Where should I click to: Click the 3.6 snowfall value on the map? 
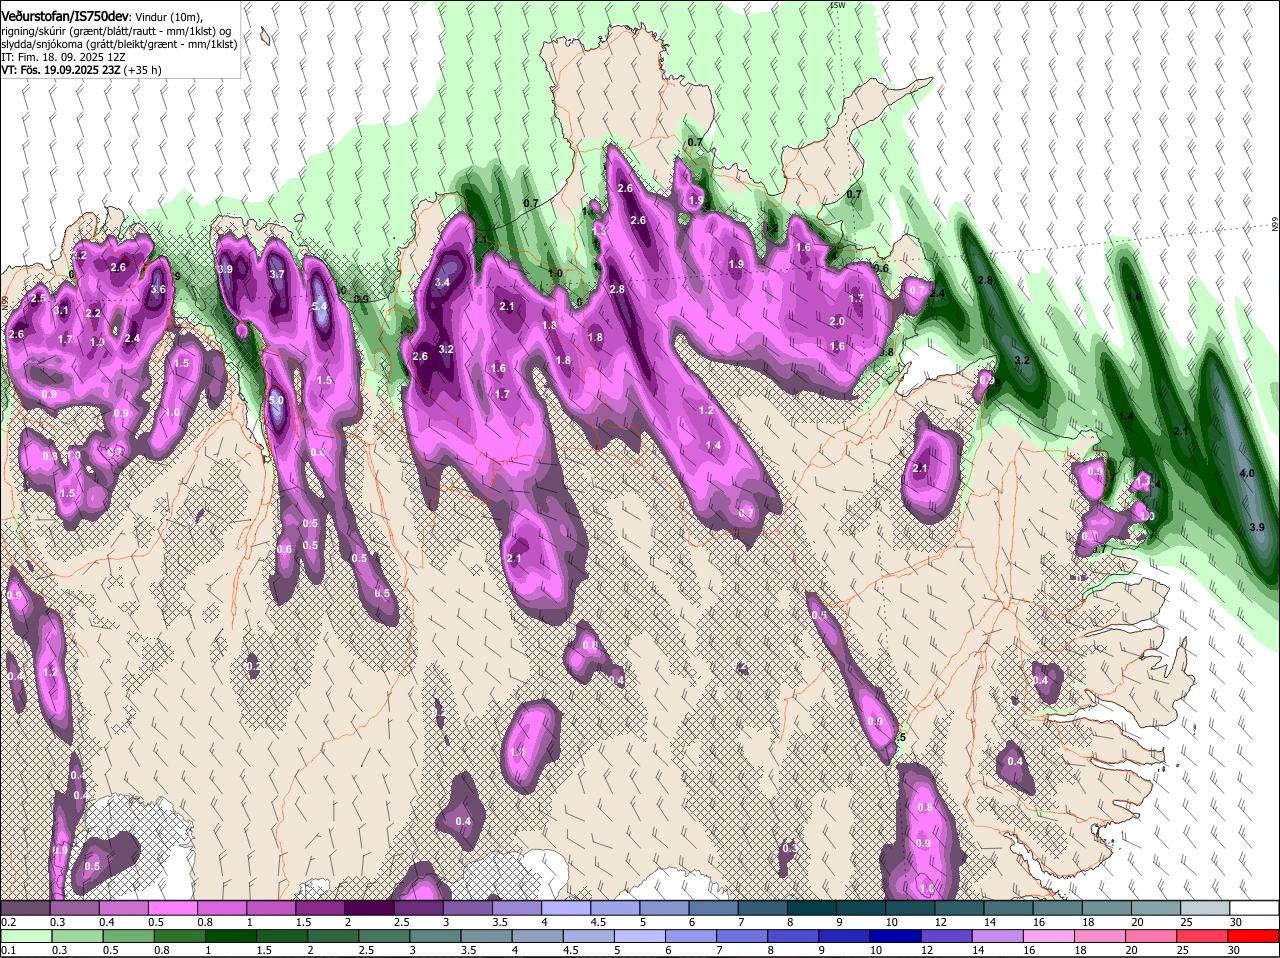point(157,290)
